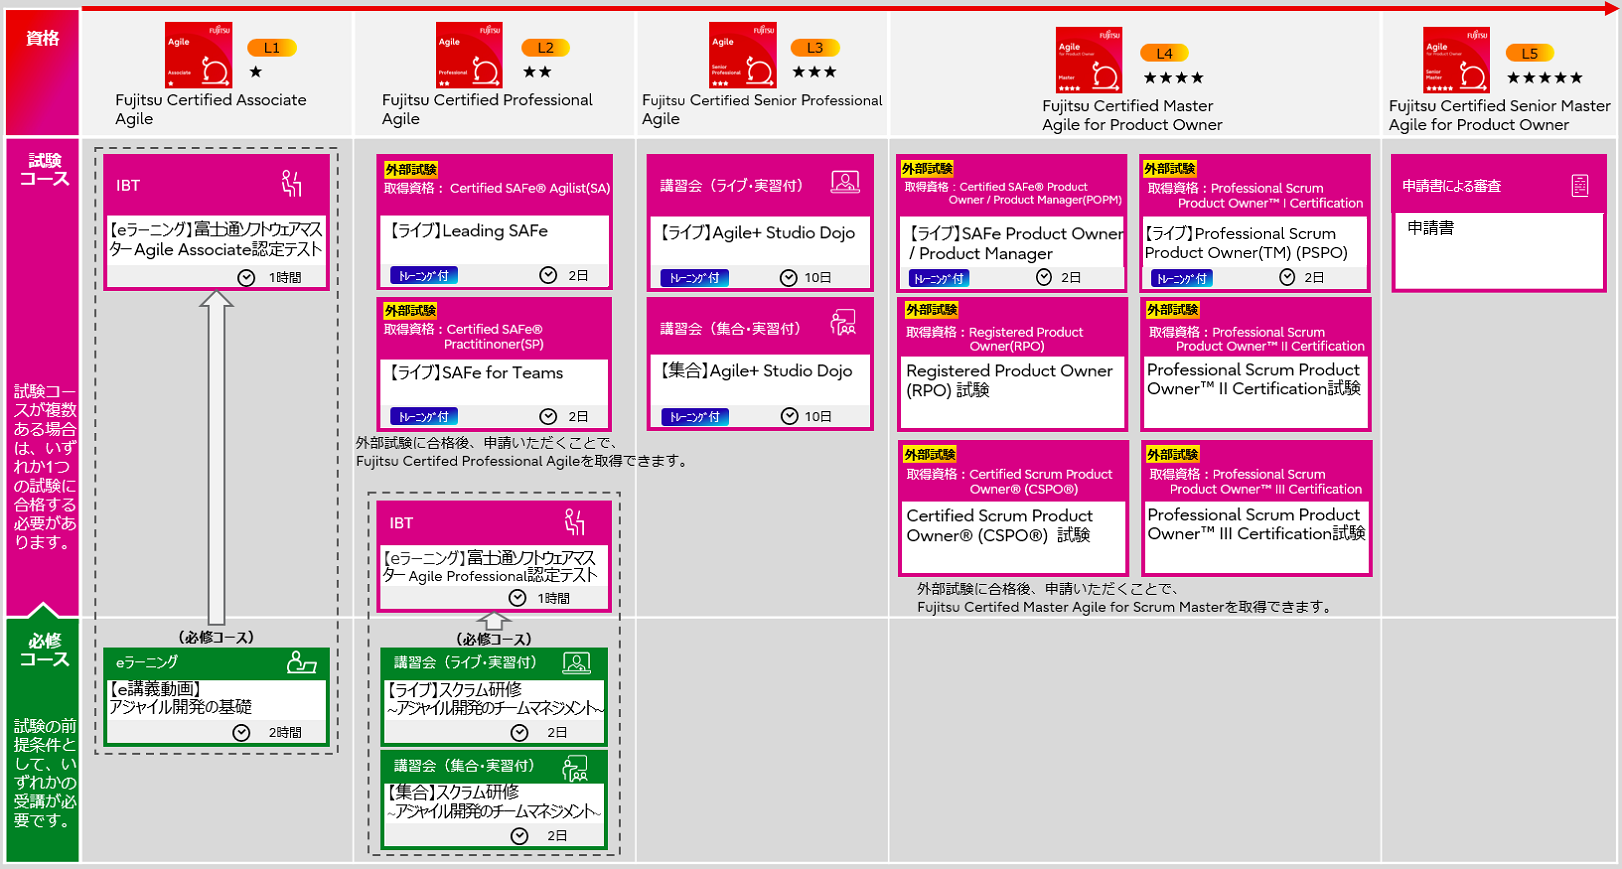Click 取得資格：Professional Scrum Product Owner™ I Certification text
1622x869 pixels.
[x=1255, y=195]
